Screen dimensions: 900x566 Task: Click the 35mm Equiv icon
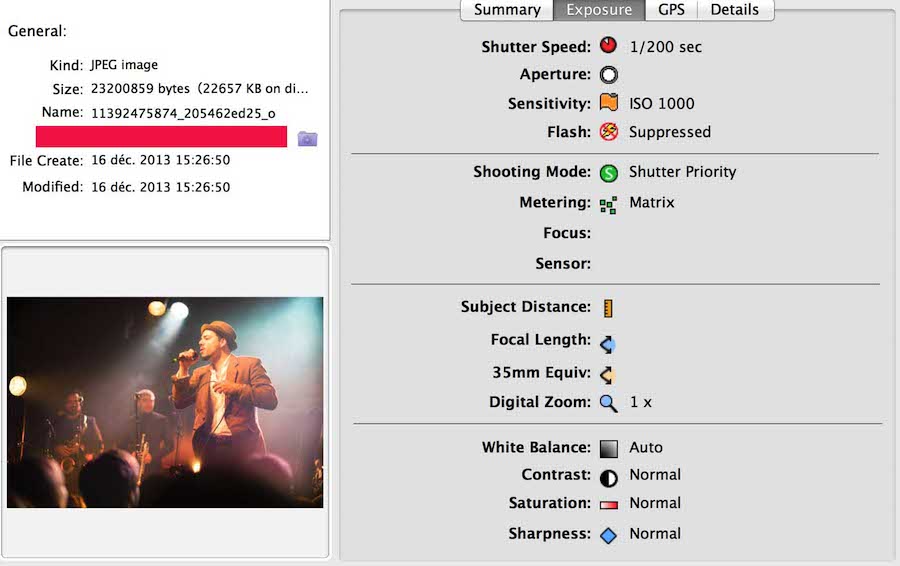(x=608, y=375)
